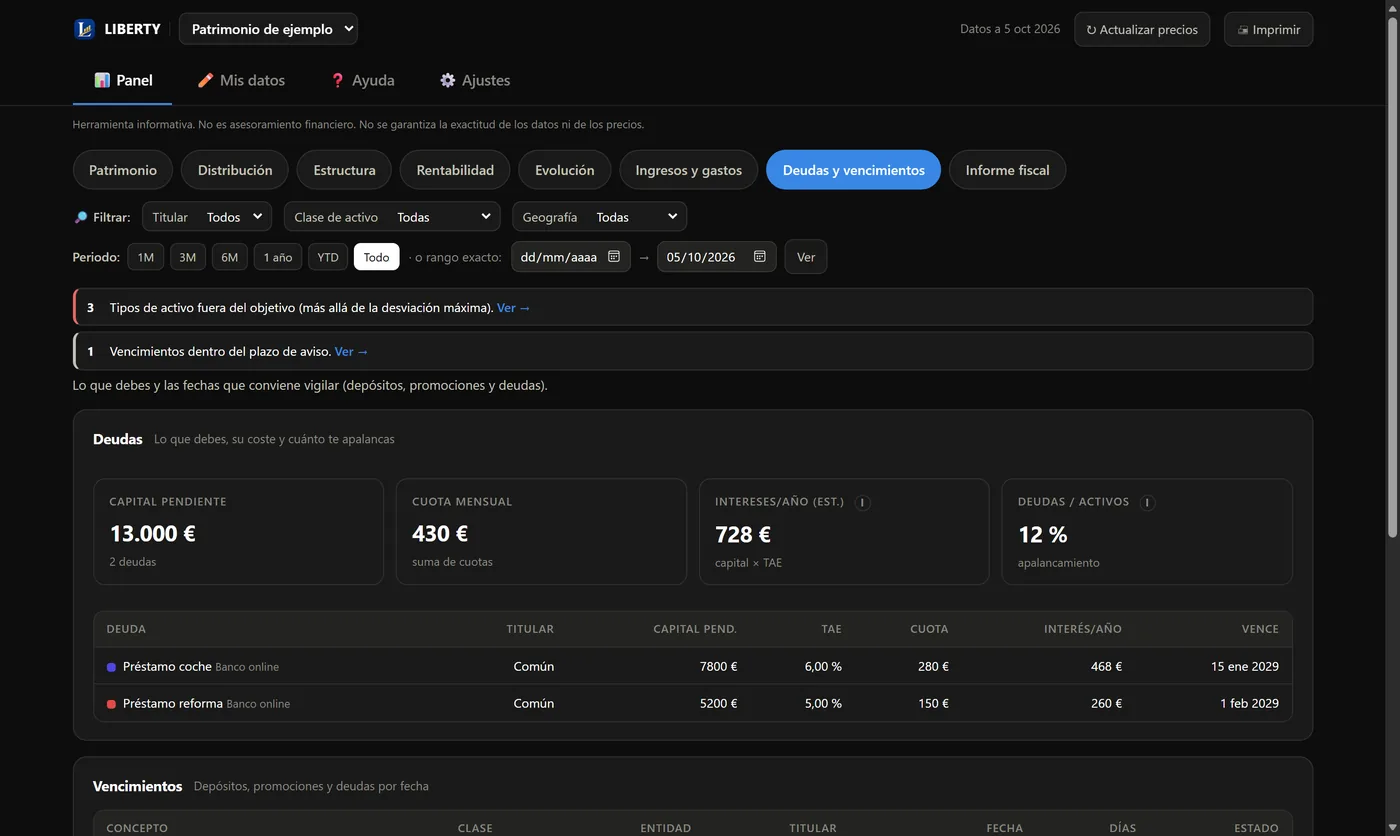Click the red dot beside Préstamo reforma
This screenshot has height=836, width=1400.
coord(111,704)
